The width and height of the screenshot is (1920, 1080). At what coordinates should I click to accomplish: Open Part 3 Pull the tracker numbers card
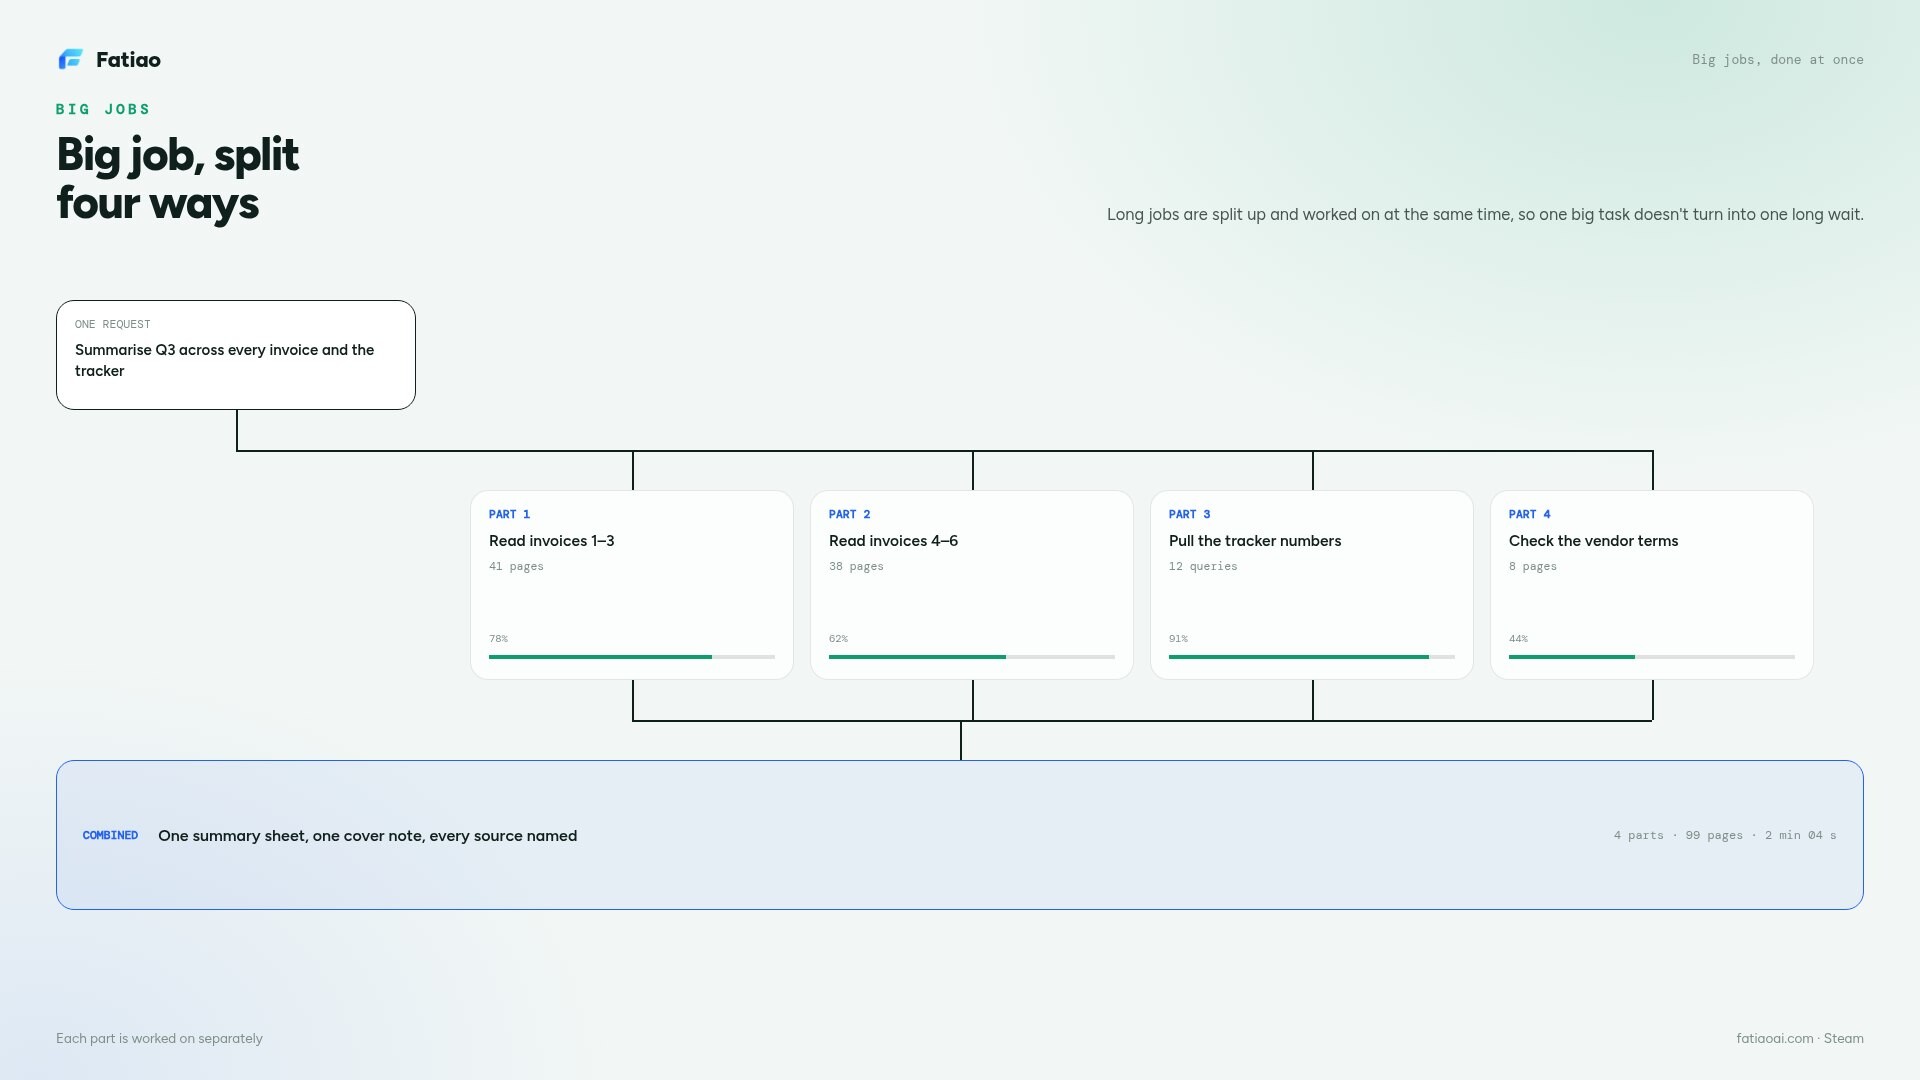pyautogui.click(x=1312, y=585)
